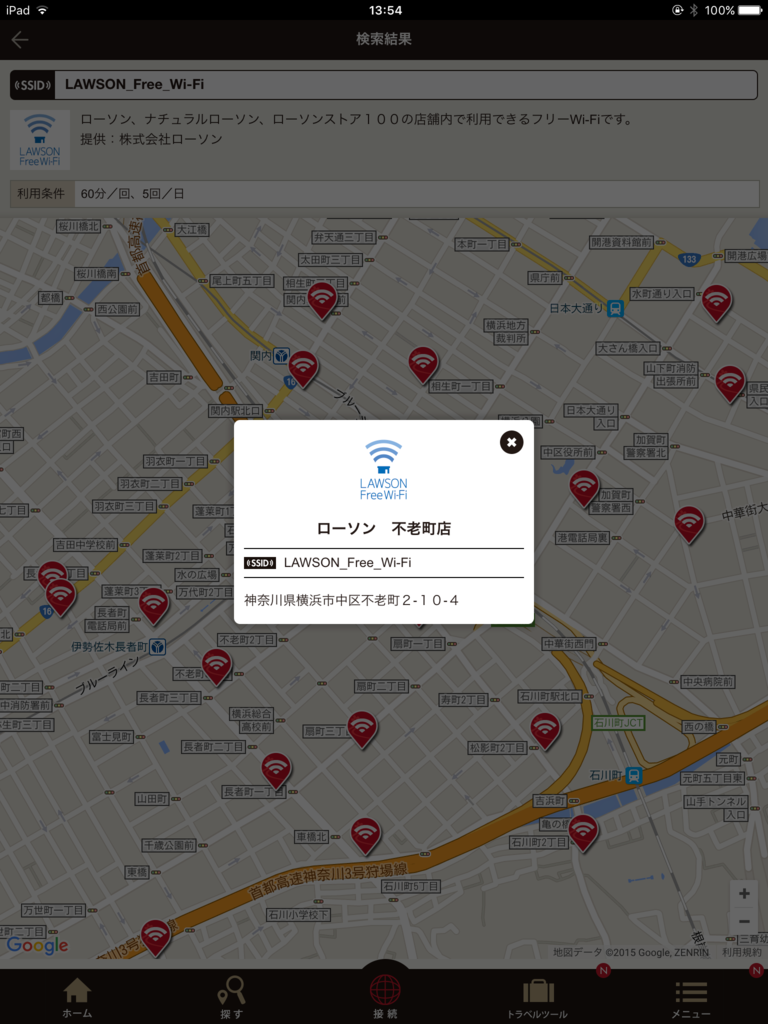Image resolution: width=768 pixels, height=1024 pixels.
Task: Go back with the header arrow
Action: pyautogui.click(x=20, y=40)
